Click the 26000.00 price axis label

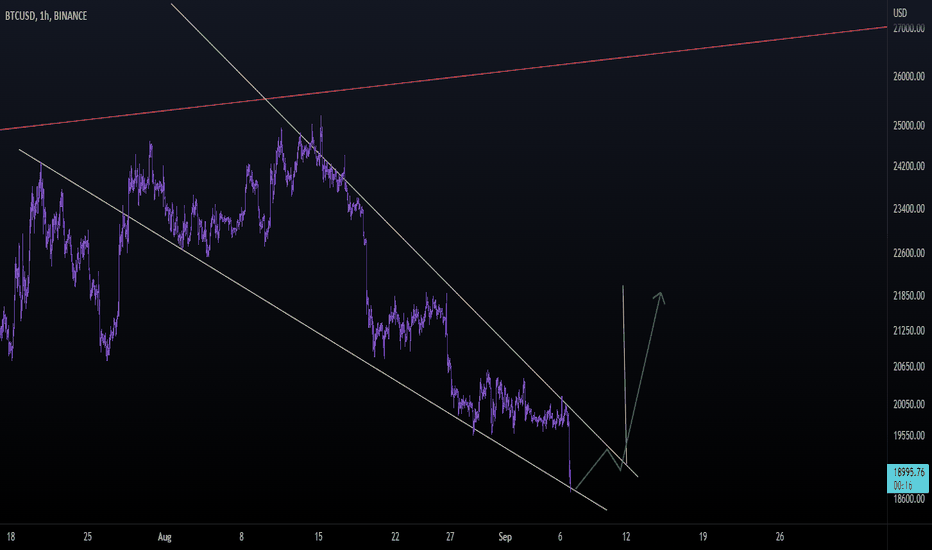point(909,76)
